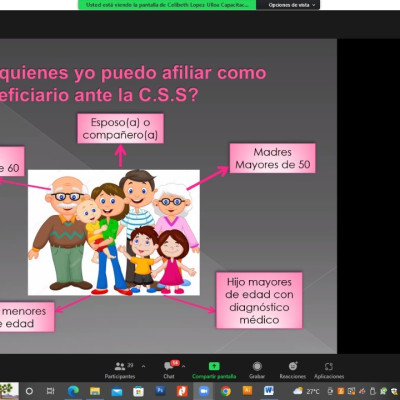Click the Zoom app taskbar icon

tap(204, 391)
